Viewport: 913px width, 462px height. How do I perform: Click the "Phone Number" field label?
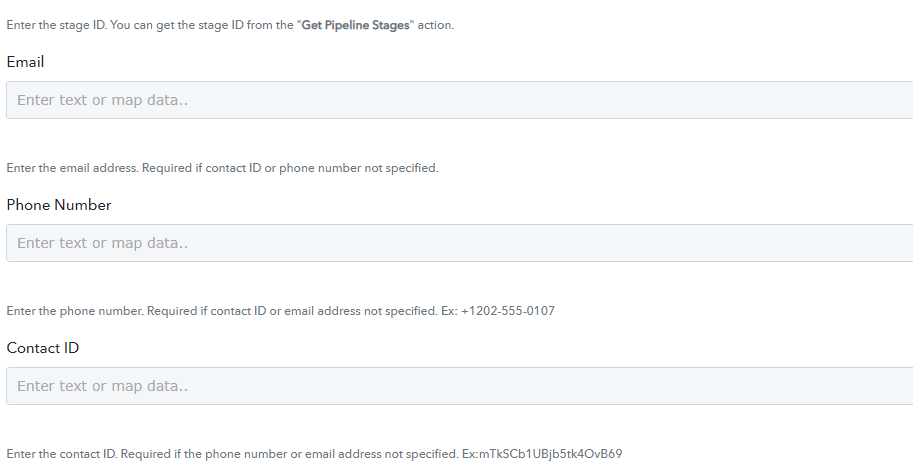[59, 205]
